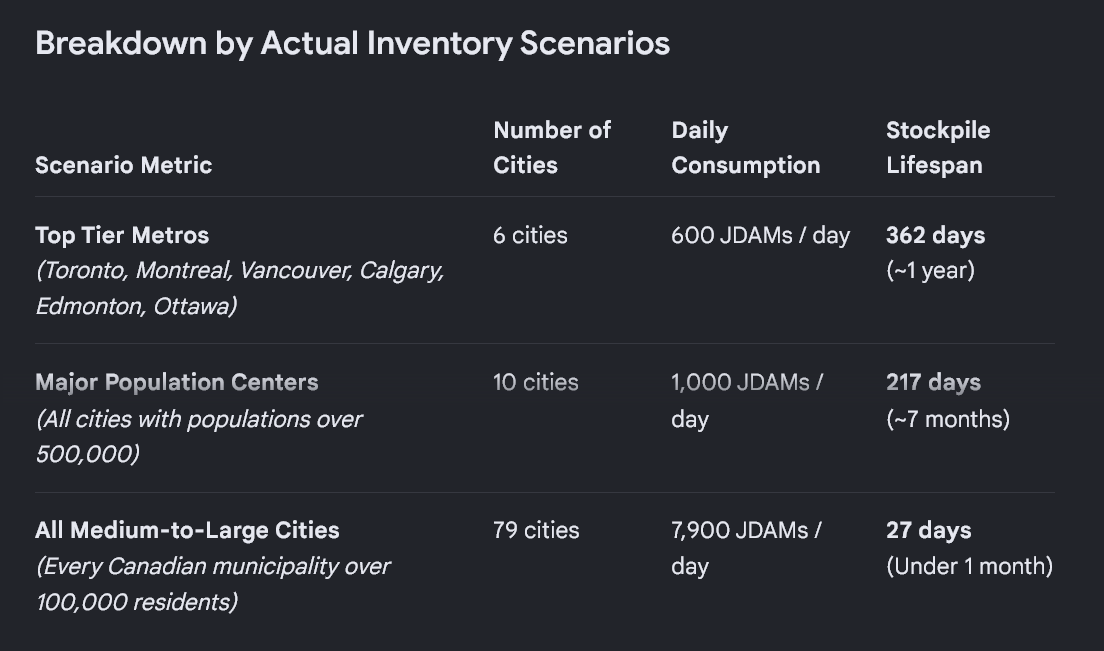Select the 'Major Population Centers' row title
The image size is (1104, 651).
(x=177, y=382)
